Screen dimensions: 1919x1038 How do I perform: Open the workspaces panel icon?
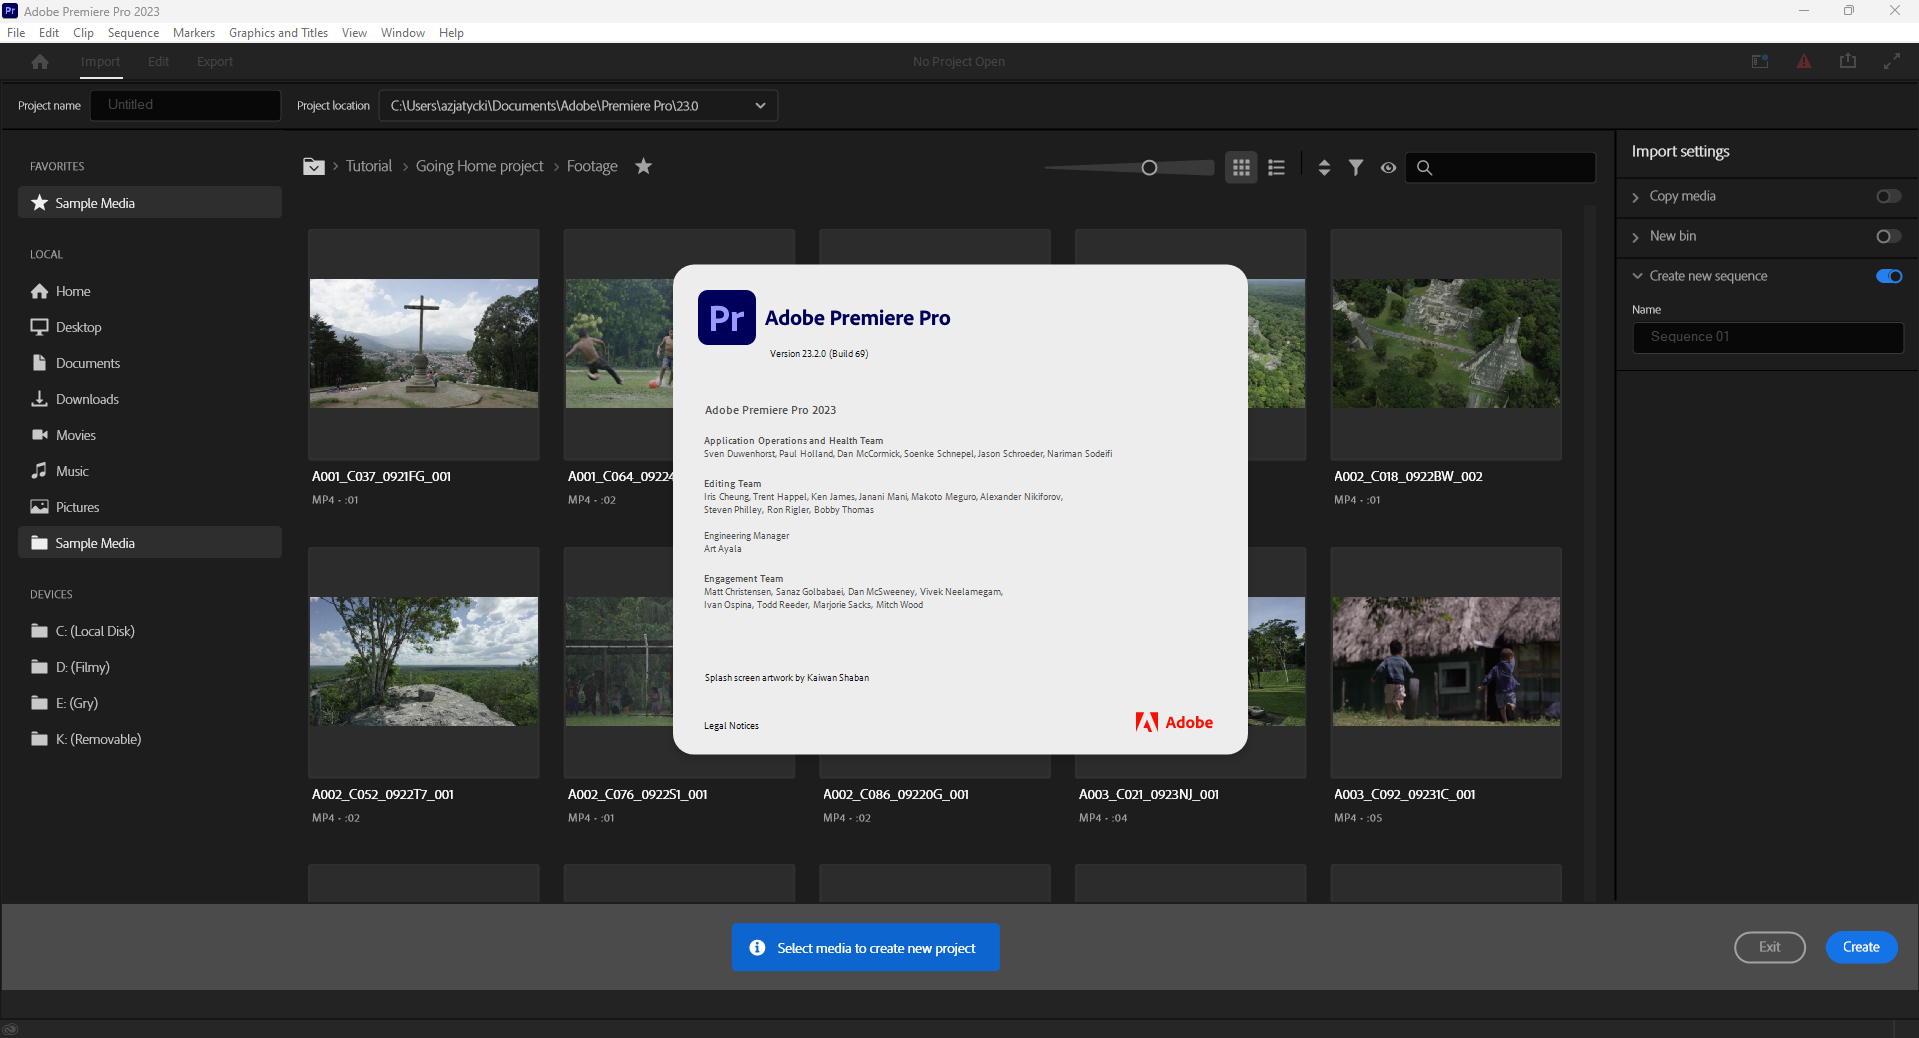[x=1760, y=62]
